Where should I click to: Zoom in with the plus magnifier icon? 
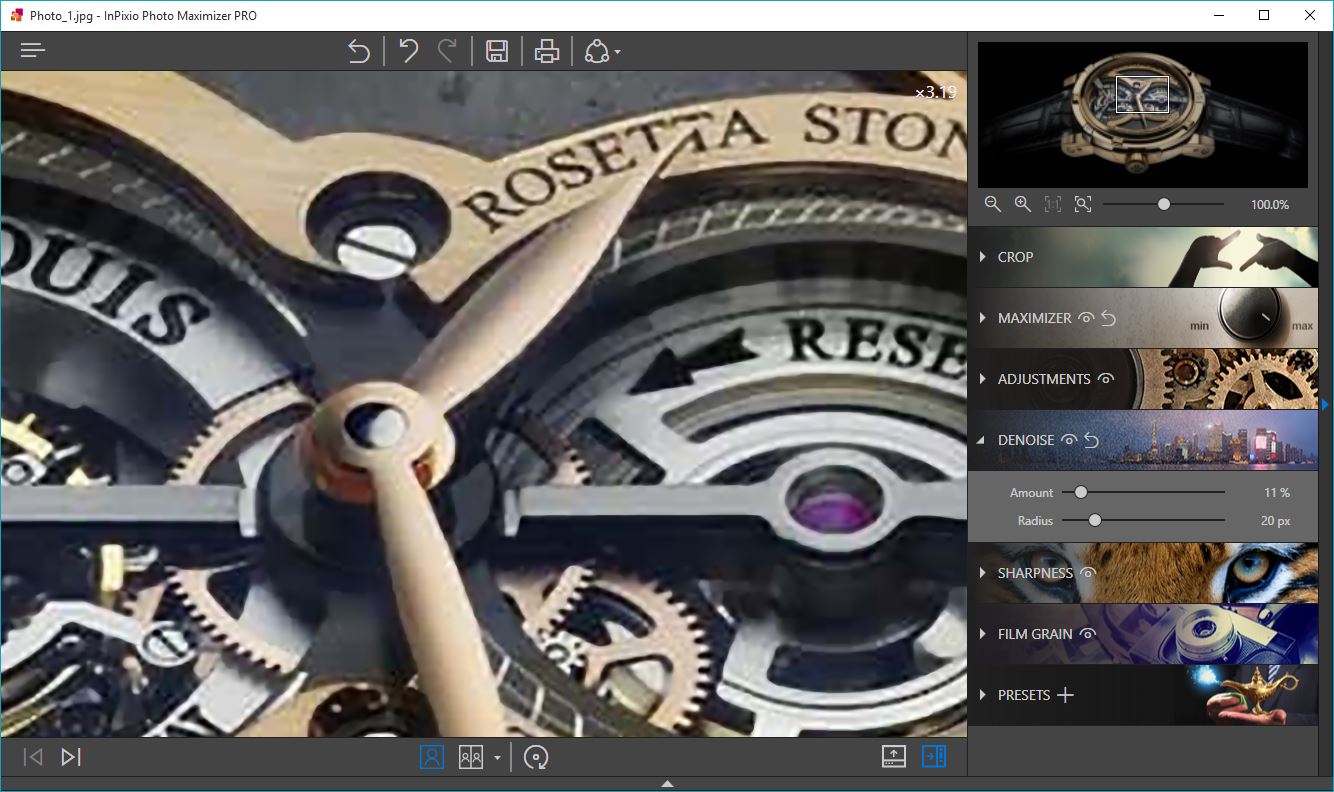click(x=1023, y=204)
